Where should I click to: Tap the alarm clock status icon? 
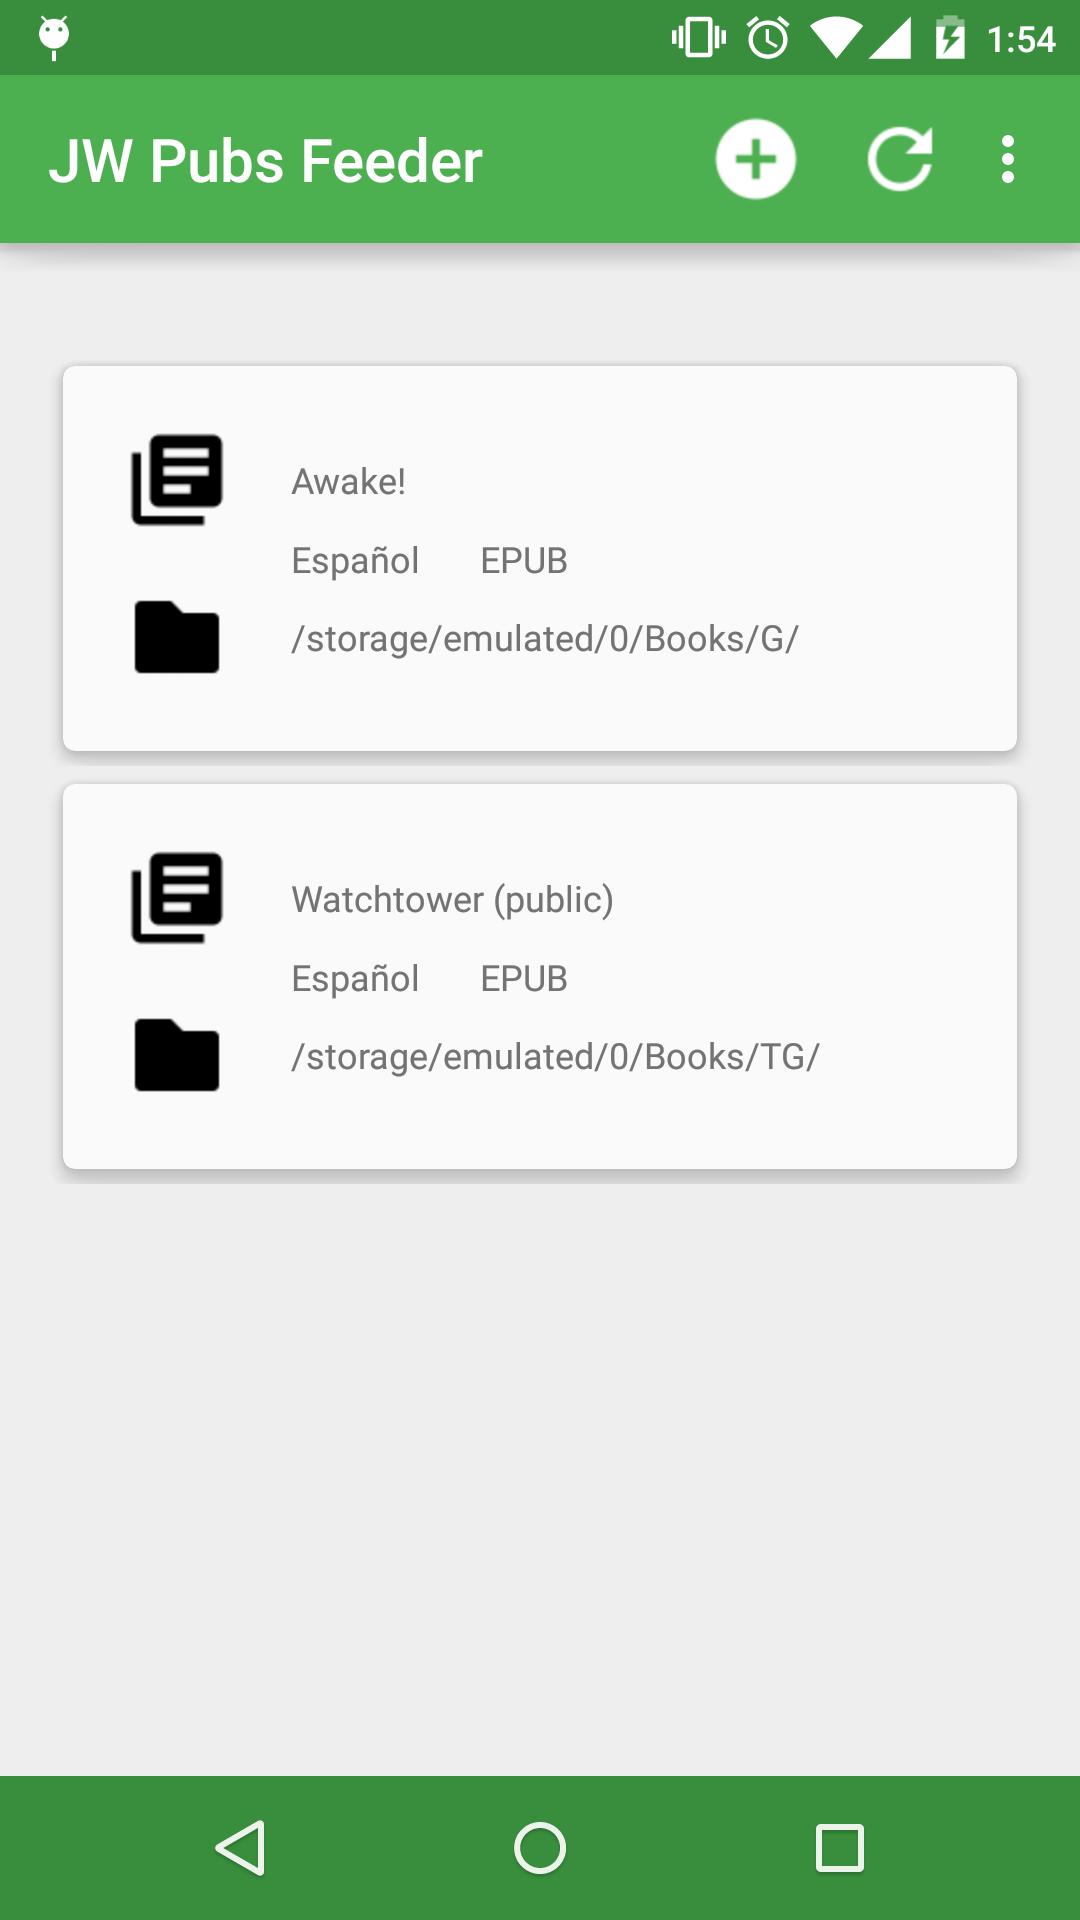point(768,38)
